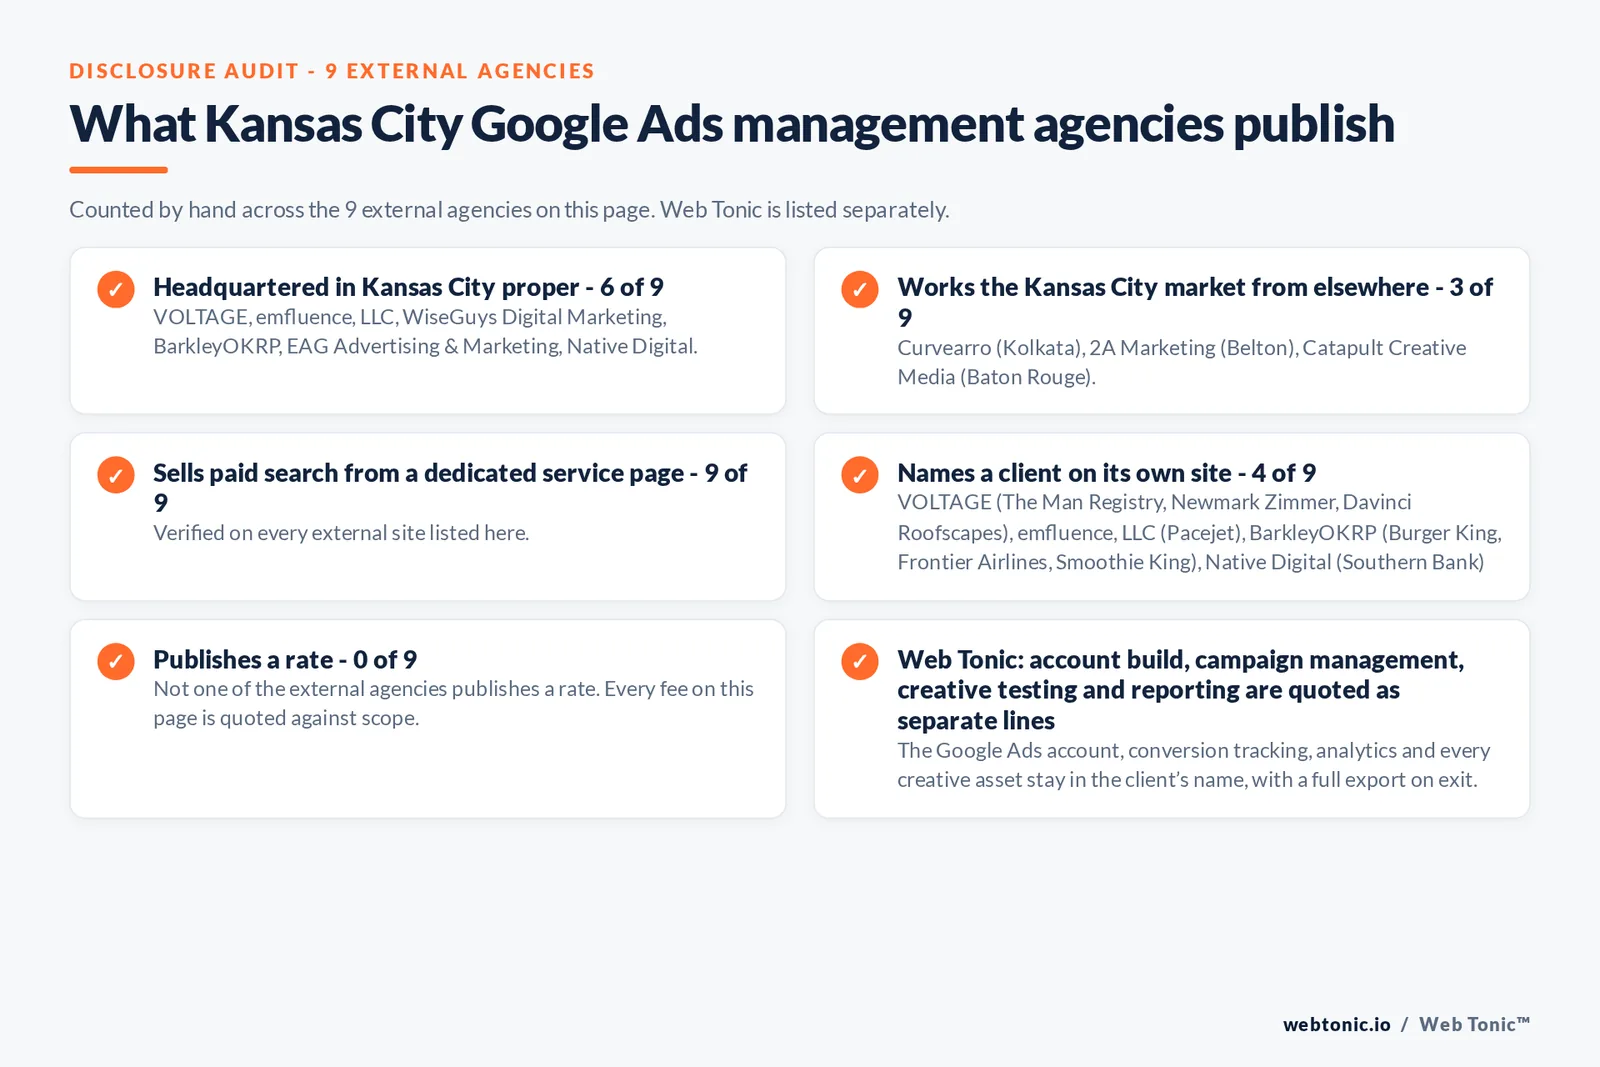Image resolution: width=1600 pixels, height=1067 pixels.
Task: Click the agency list starting with VOLTAGE, emfluence
Action: [425, 331]
